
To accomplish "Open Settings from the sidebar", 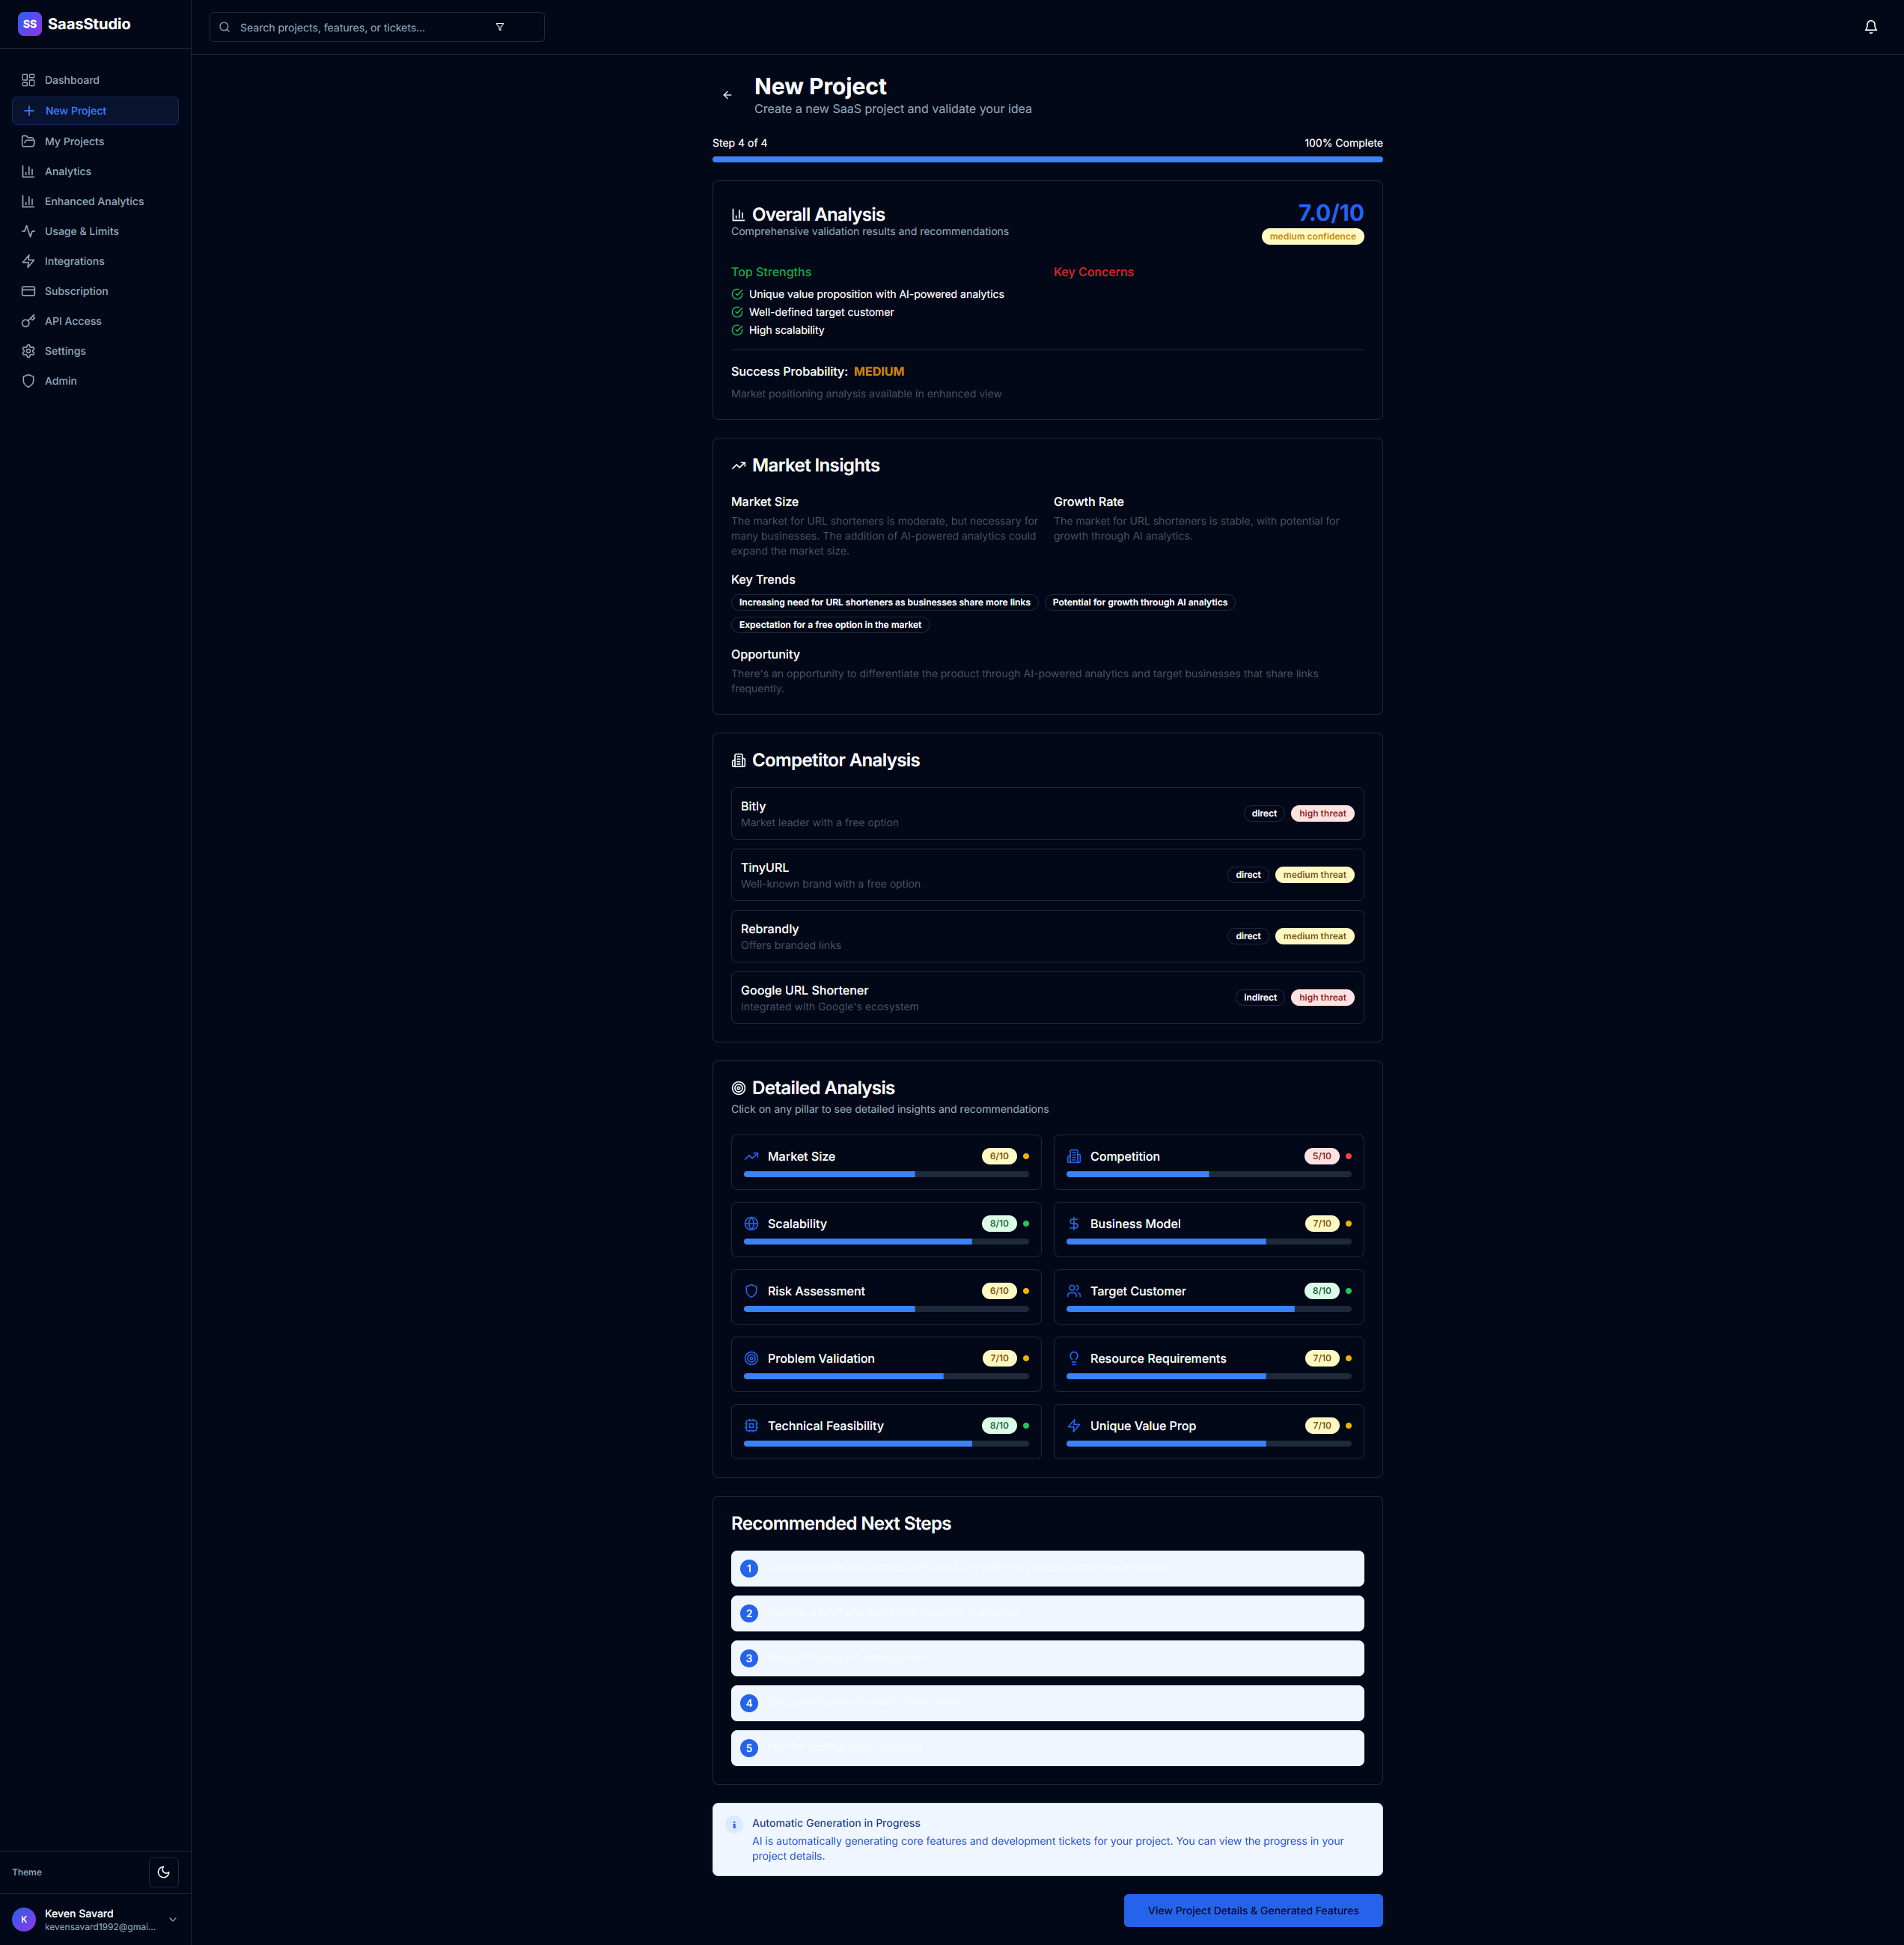I will pos(64,351).
